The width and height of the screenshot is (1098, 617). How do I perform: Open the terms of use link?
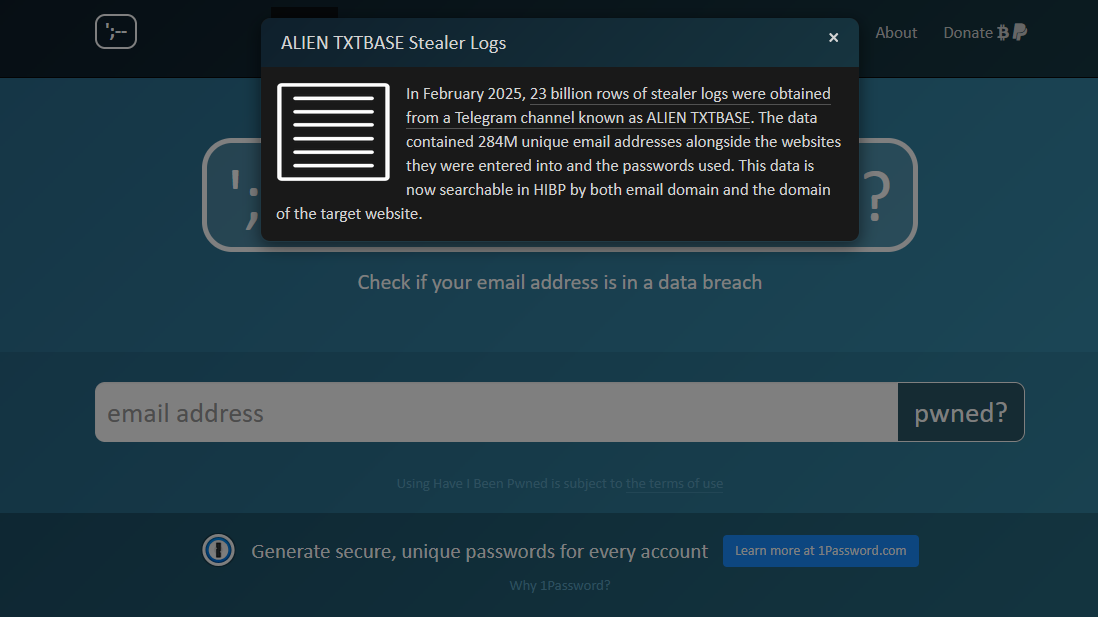tap(674, 484)
